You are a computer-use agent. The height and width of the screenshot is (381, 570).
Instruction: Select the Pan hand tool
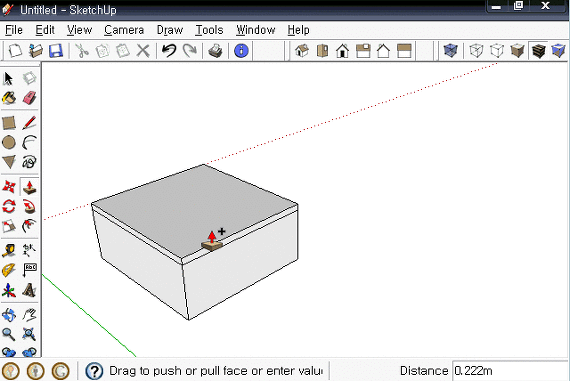[29, 314]
